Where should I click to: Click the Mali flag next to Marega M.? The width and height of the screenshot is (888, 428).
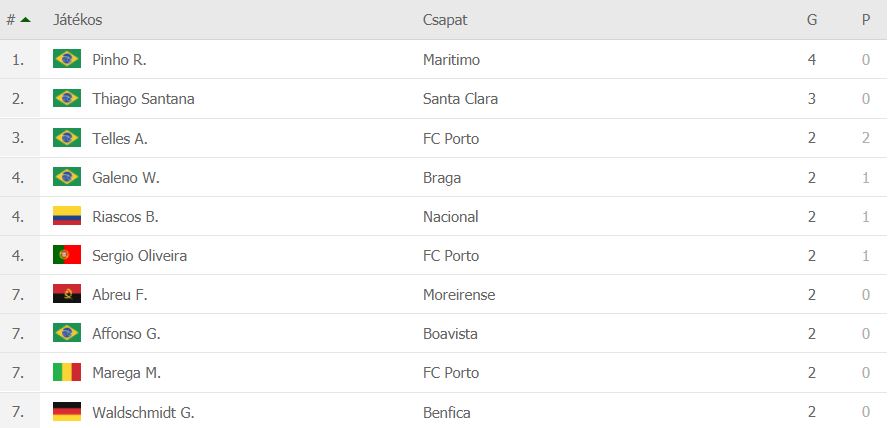[67, 372]
